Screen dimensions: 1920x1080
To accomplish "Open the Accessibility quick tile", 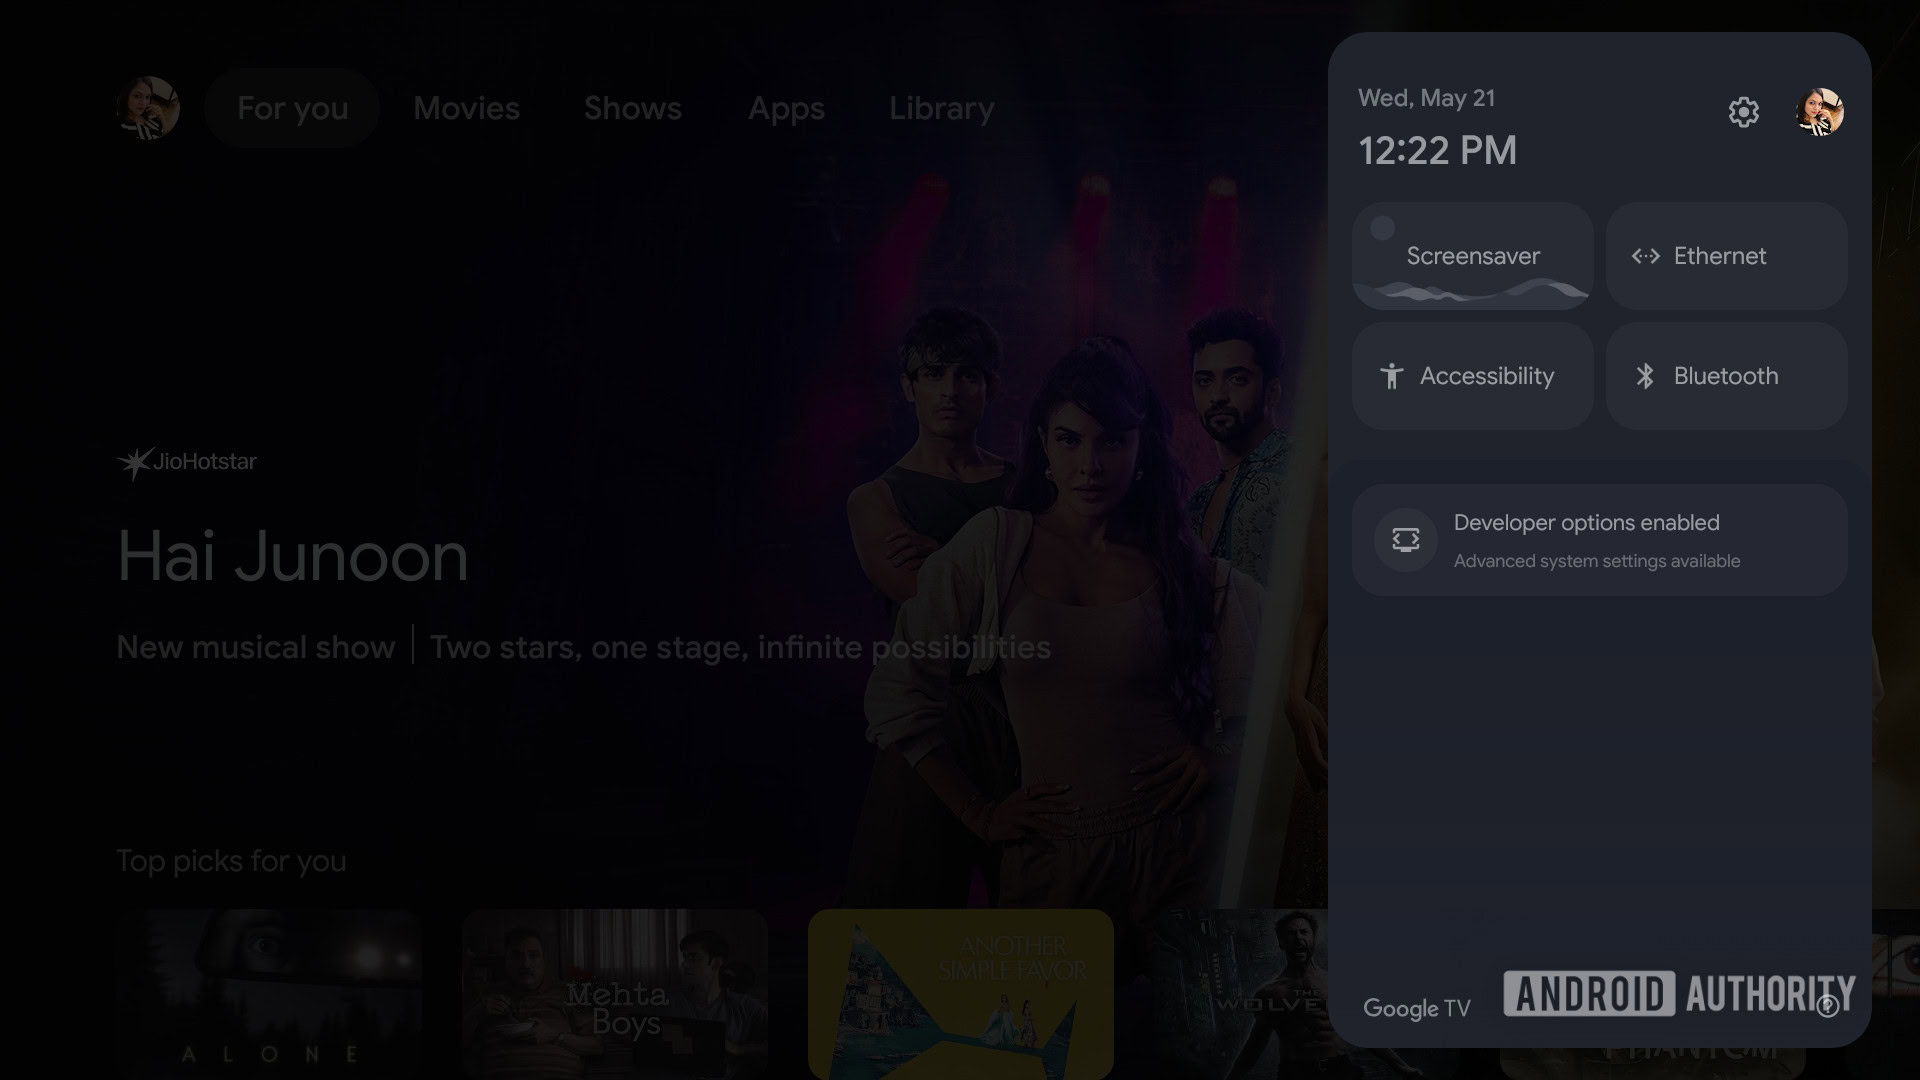I will pyautogui.click(x=1472, y=376).
